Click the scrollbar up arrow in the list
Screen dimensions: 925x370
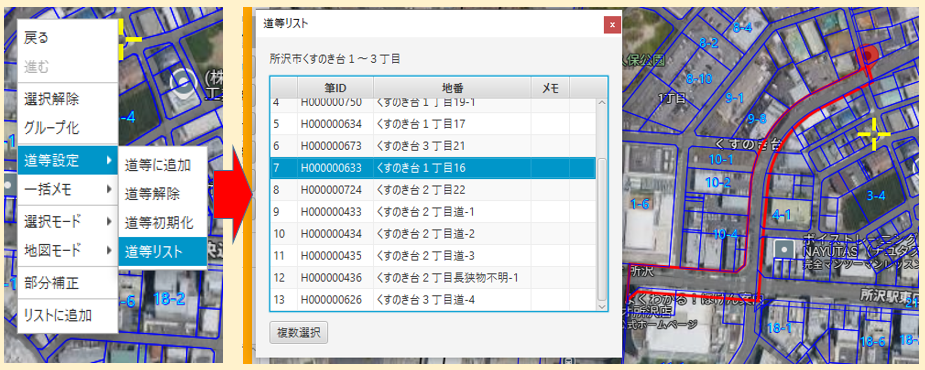[x=602, y=103]
